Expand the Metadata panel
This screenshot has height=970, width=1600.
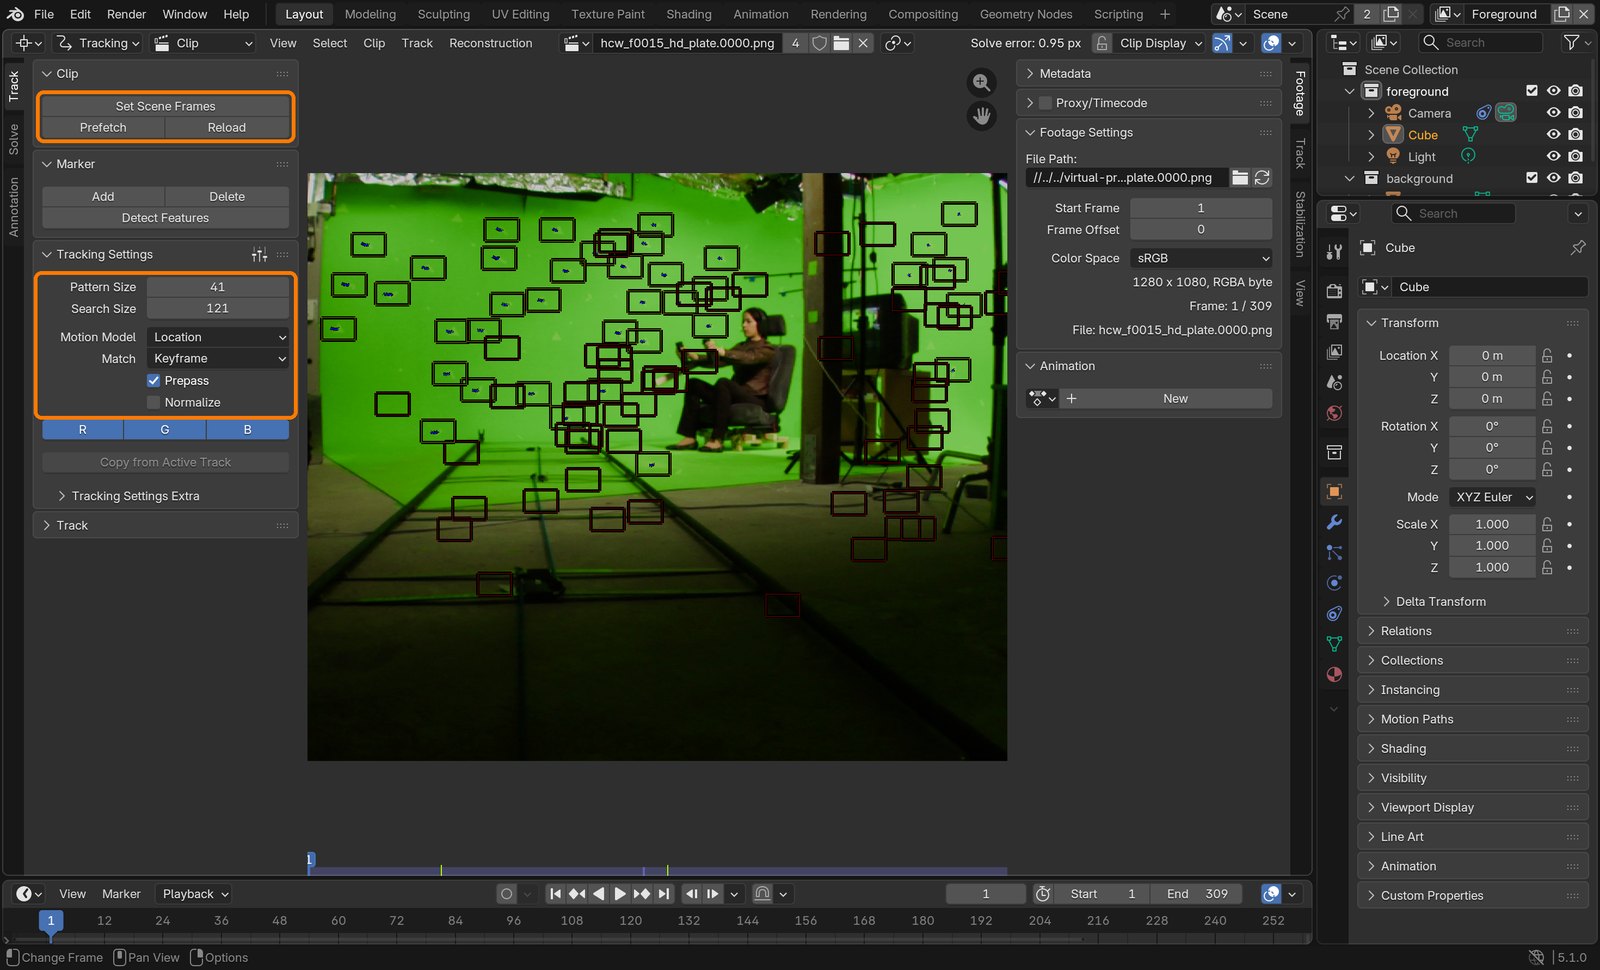pyautogui.click(x=1065, y=74)
